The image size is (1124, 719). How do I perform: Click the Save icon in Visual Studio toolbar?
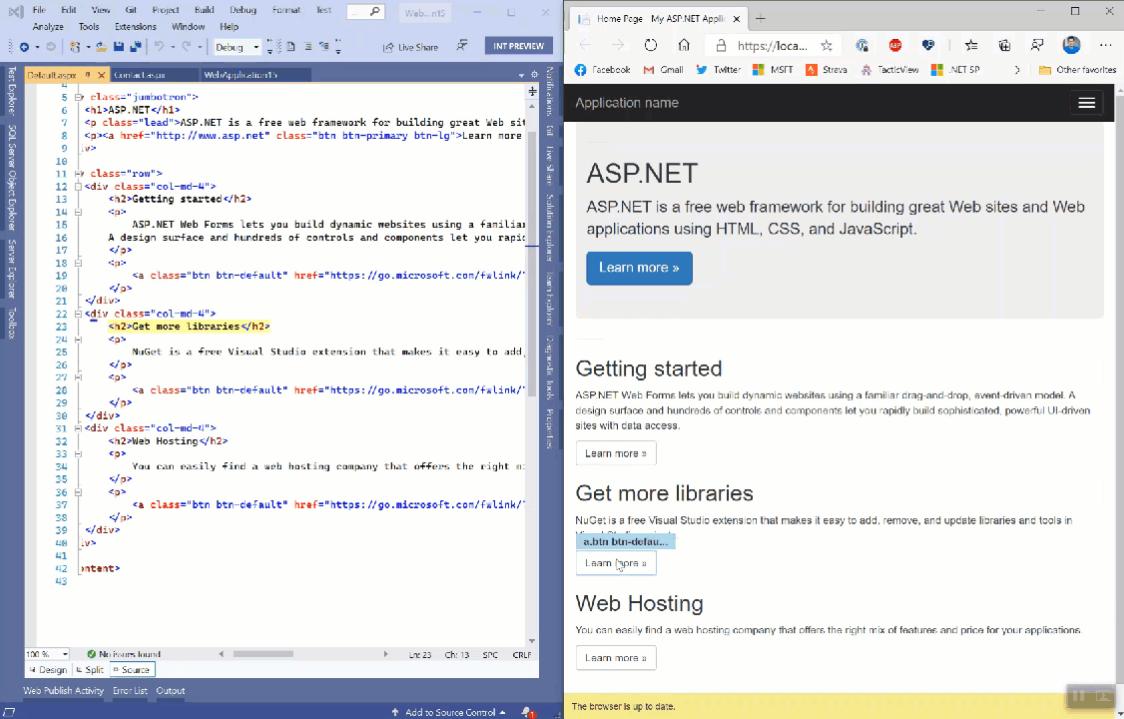118,47
